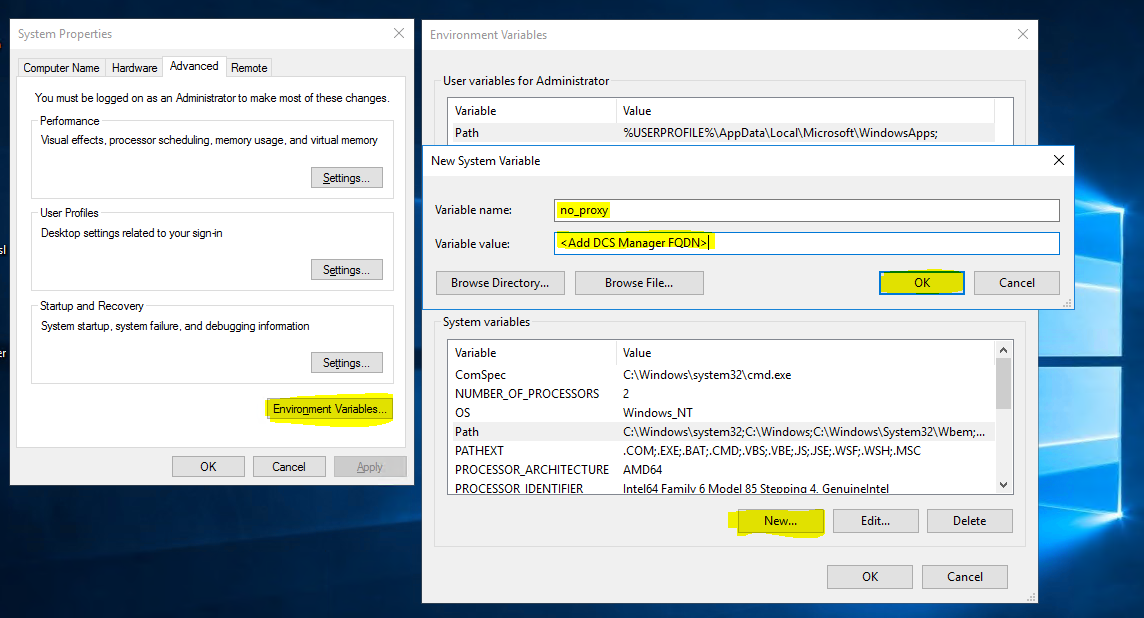The image size is (1144, 618).
Task: Click the Variable value input field
Action: (806, 243)
